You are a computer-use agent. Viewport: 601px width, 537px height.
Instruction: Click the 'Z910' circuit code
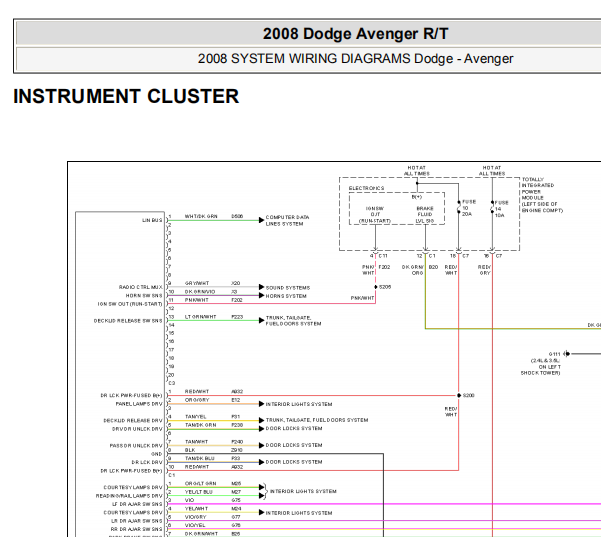point(237,450)
